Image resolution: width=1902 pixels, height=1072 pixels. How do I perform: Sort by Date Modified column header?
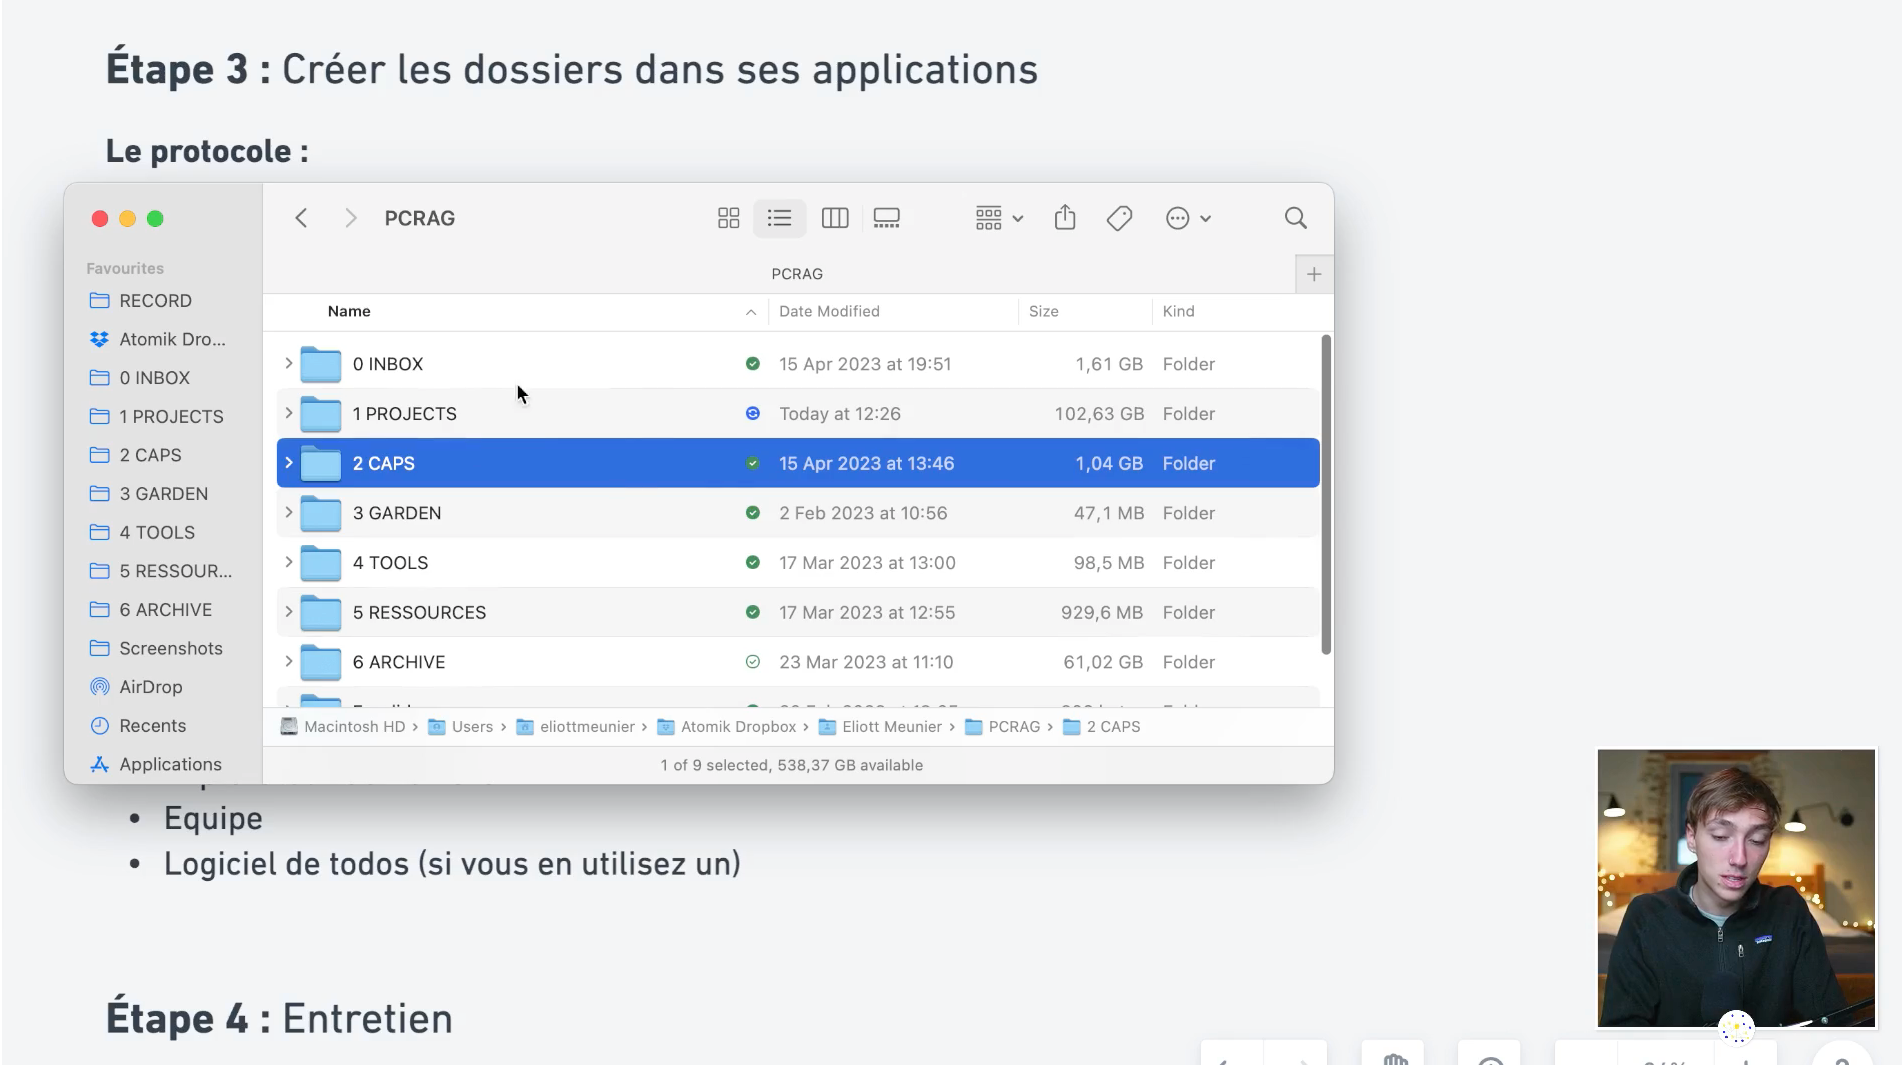click(829, 311)
